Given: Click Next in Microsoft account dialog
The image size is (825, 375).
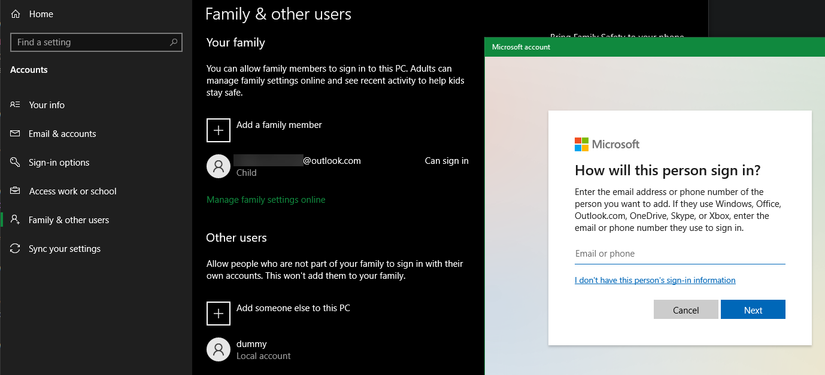Looking at the screenshot, I should click(x=753, y=310).
